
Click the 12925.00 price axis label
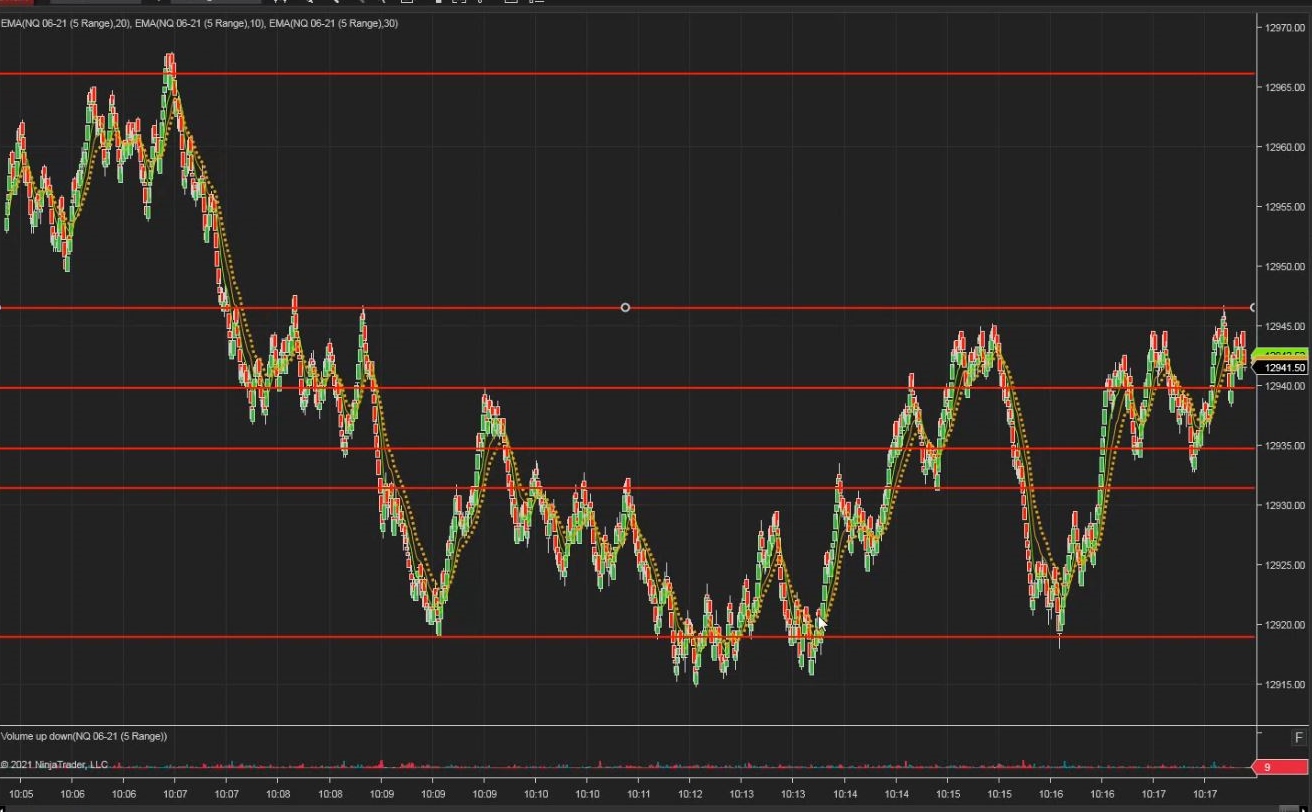click(x=1284, y=565)
